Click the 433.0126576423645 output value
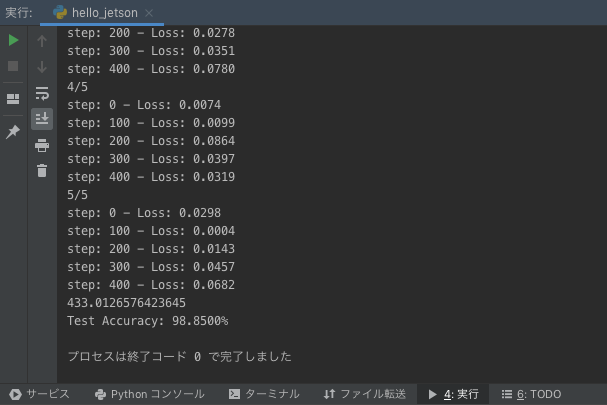This screenshot has width=607, height=405. (126, 303)
